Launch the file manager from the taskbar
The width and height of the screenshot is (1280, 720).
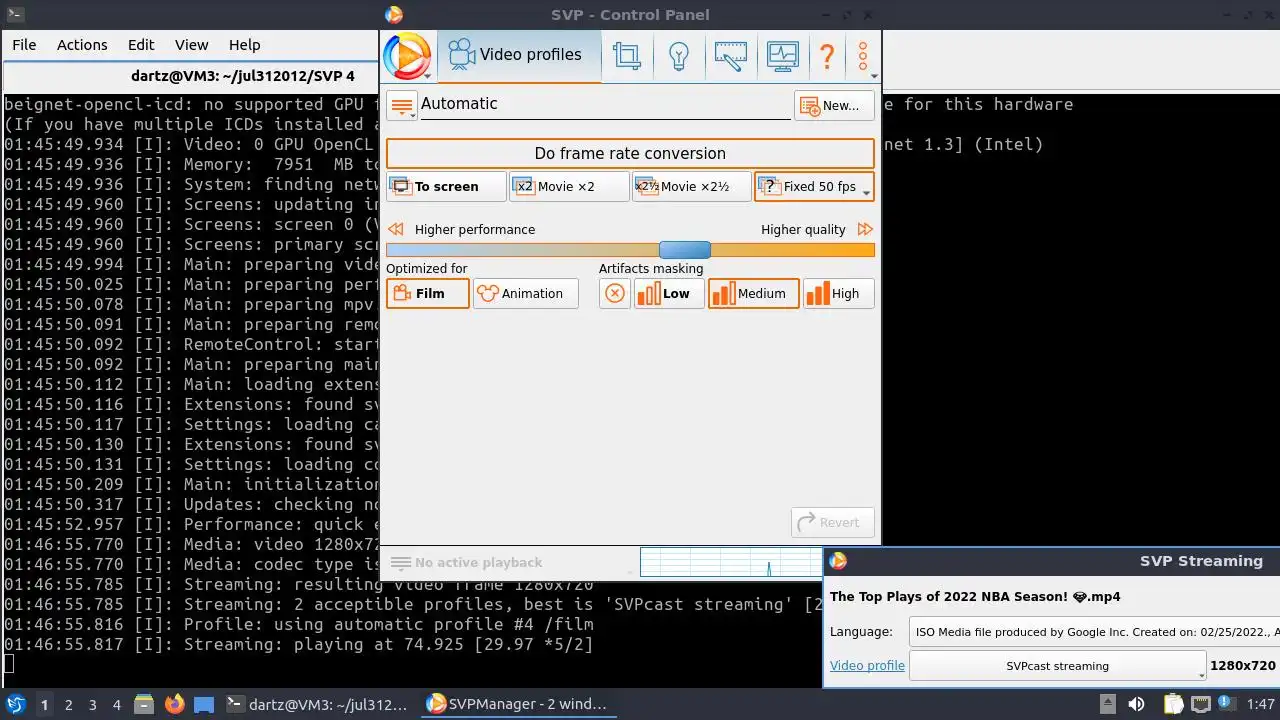click(x=143, y=704)
